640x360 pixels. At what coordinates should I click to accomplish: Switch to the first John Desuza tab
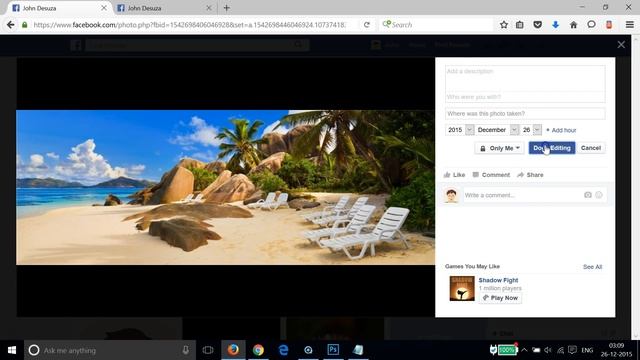58,8
